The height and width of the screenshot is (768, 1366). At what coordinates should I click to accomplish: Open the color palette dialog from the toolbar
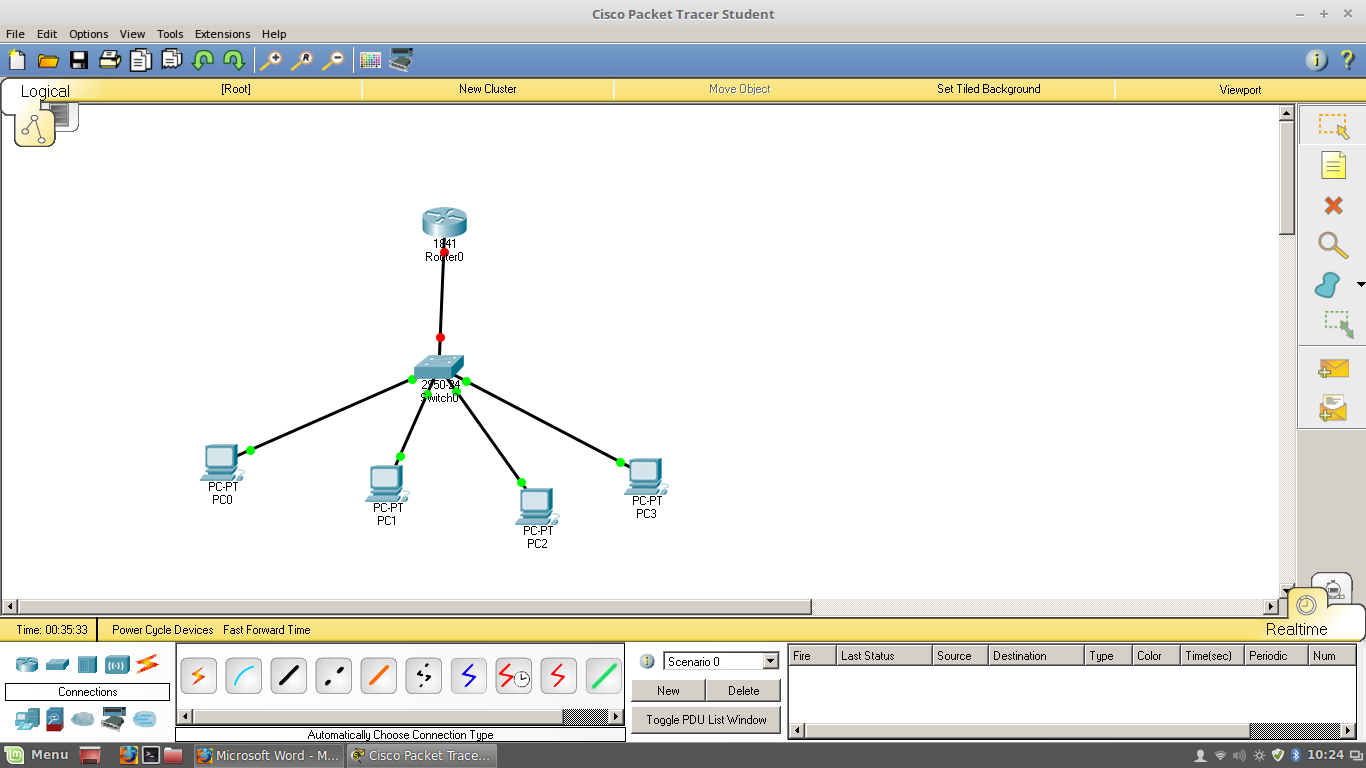click(369, 60)
